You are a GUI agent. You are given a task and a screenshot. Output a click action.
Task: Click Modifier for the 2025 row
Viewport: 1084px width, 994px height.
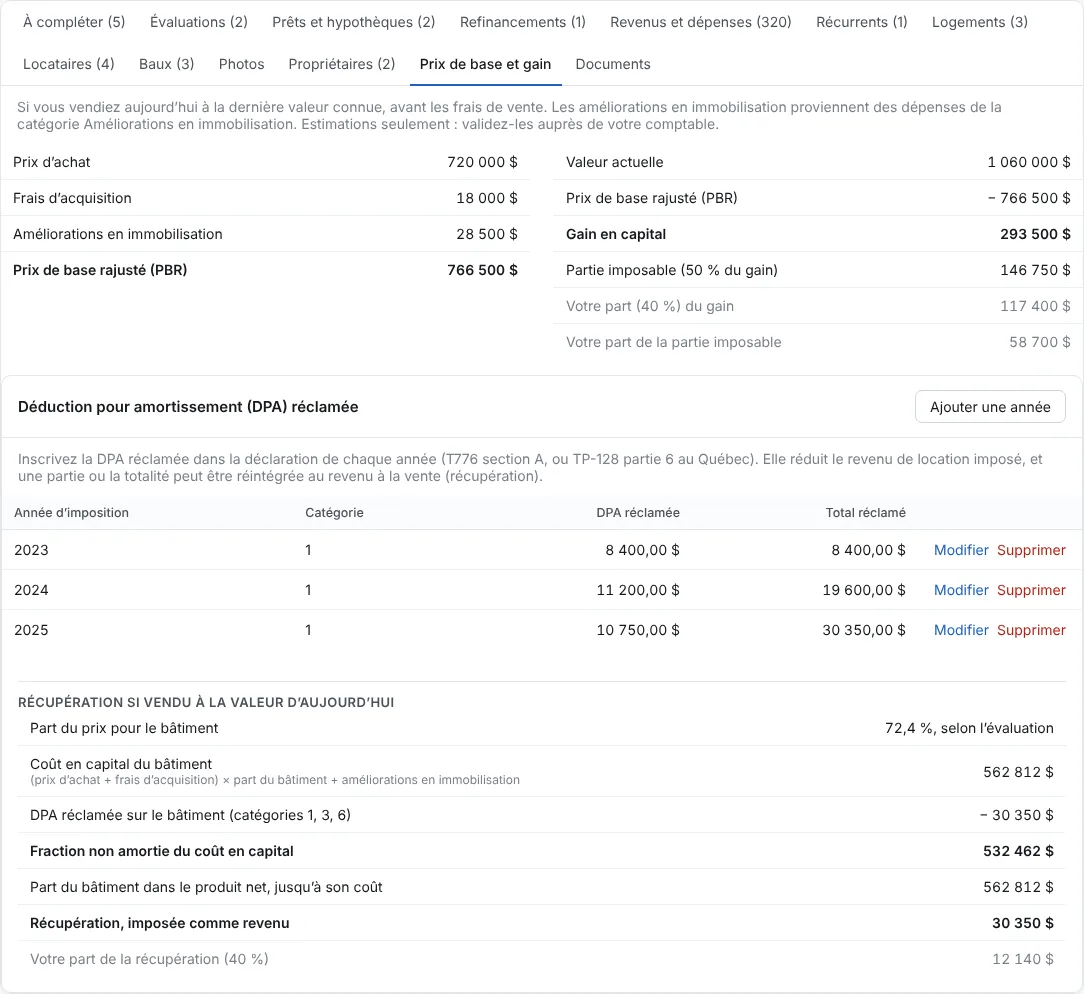961,630
